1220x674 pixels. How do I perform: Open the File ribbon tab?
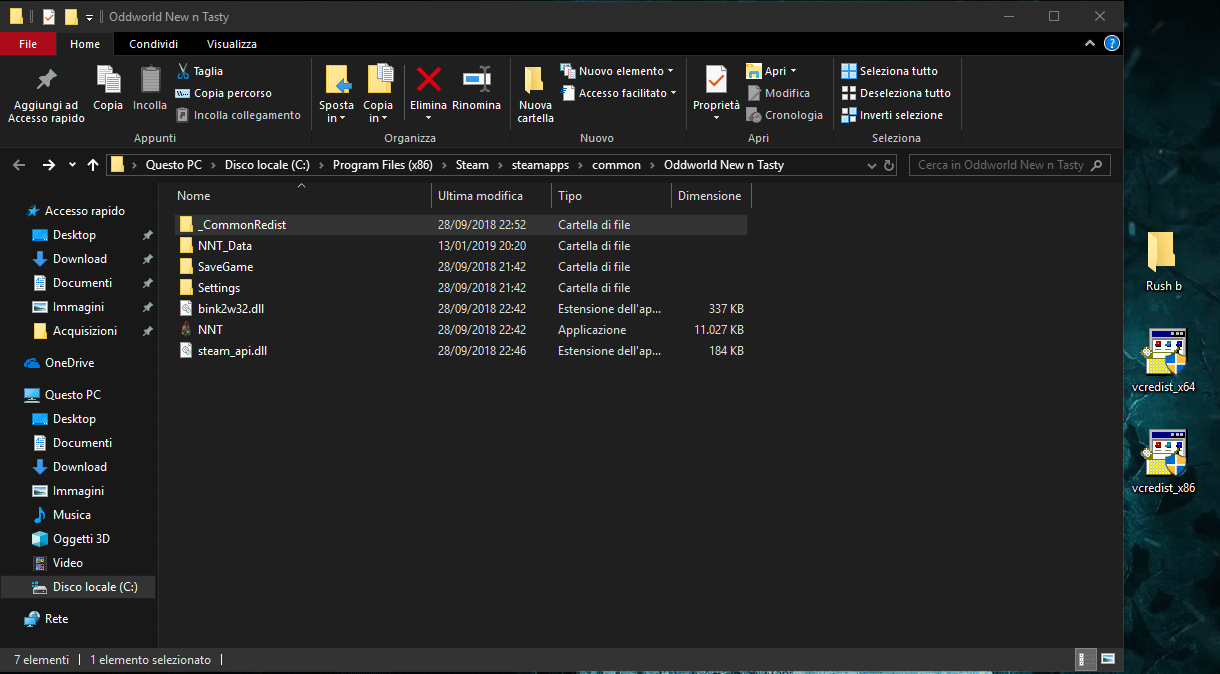coord(28,44)
